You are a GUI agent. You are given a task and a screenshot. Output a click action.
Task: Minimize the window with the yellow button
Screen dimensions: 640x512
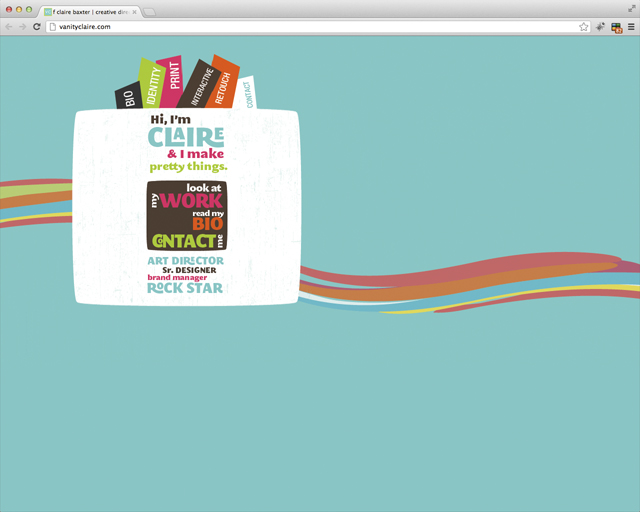(x=19, y=9)
